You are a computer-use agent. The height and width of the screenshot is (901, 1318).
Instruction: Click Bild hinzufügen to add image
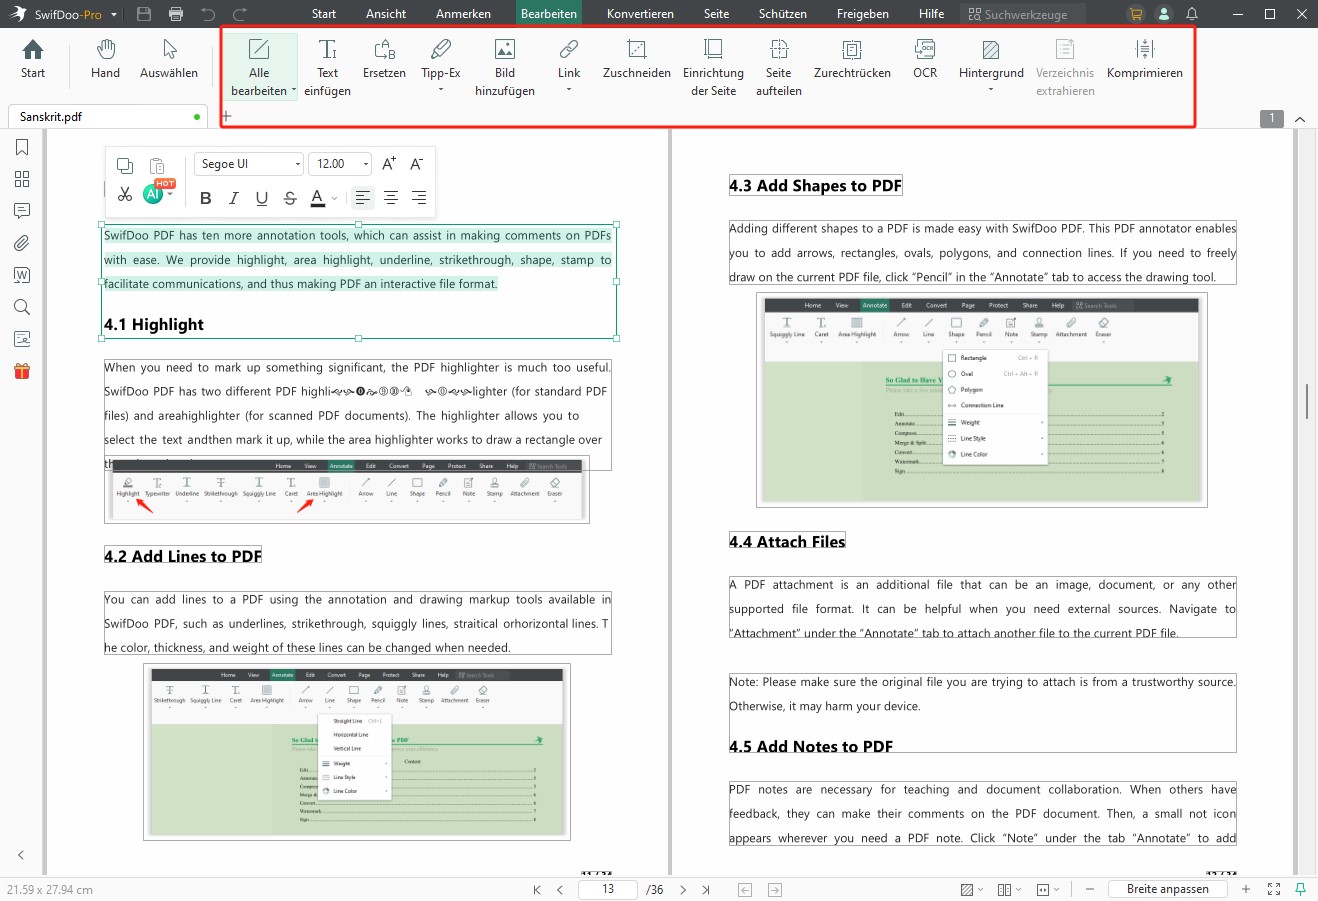[505, 68]
